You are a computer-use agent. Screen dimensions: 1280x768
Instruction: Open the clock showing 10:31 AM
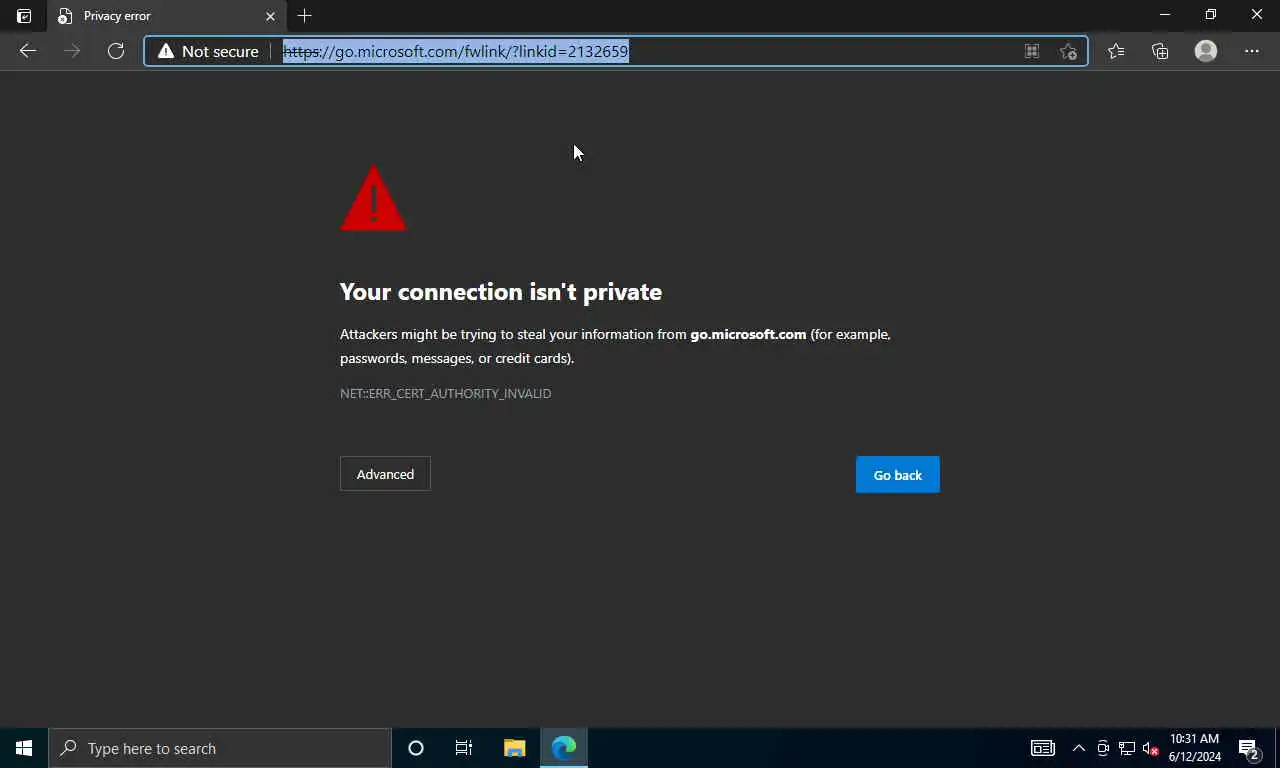[1194, 748]
